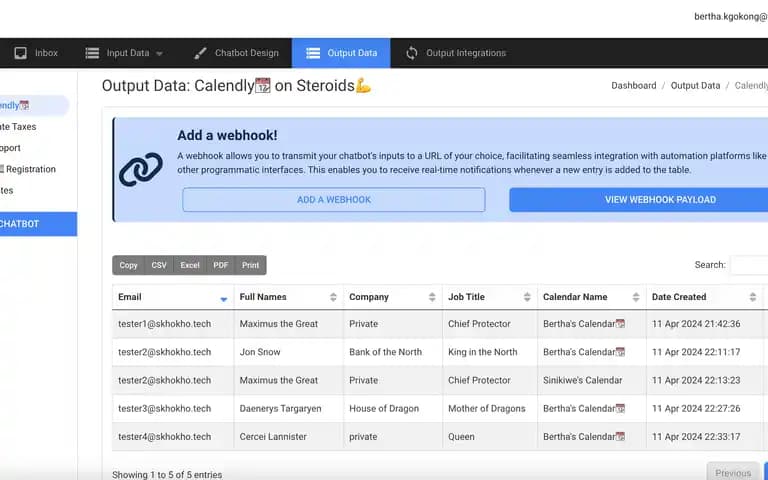
Task: Click the Previous pagination button
Action: click(x=733, y=472)
